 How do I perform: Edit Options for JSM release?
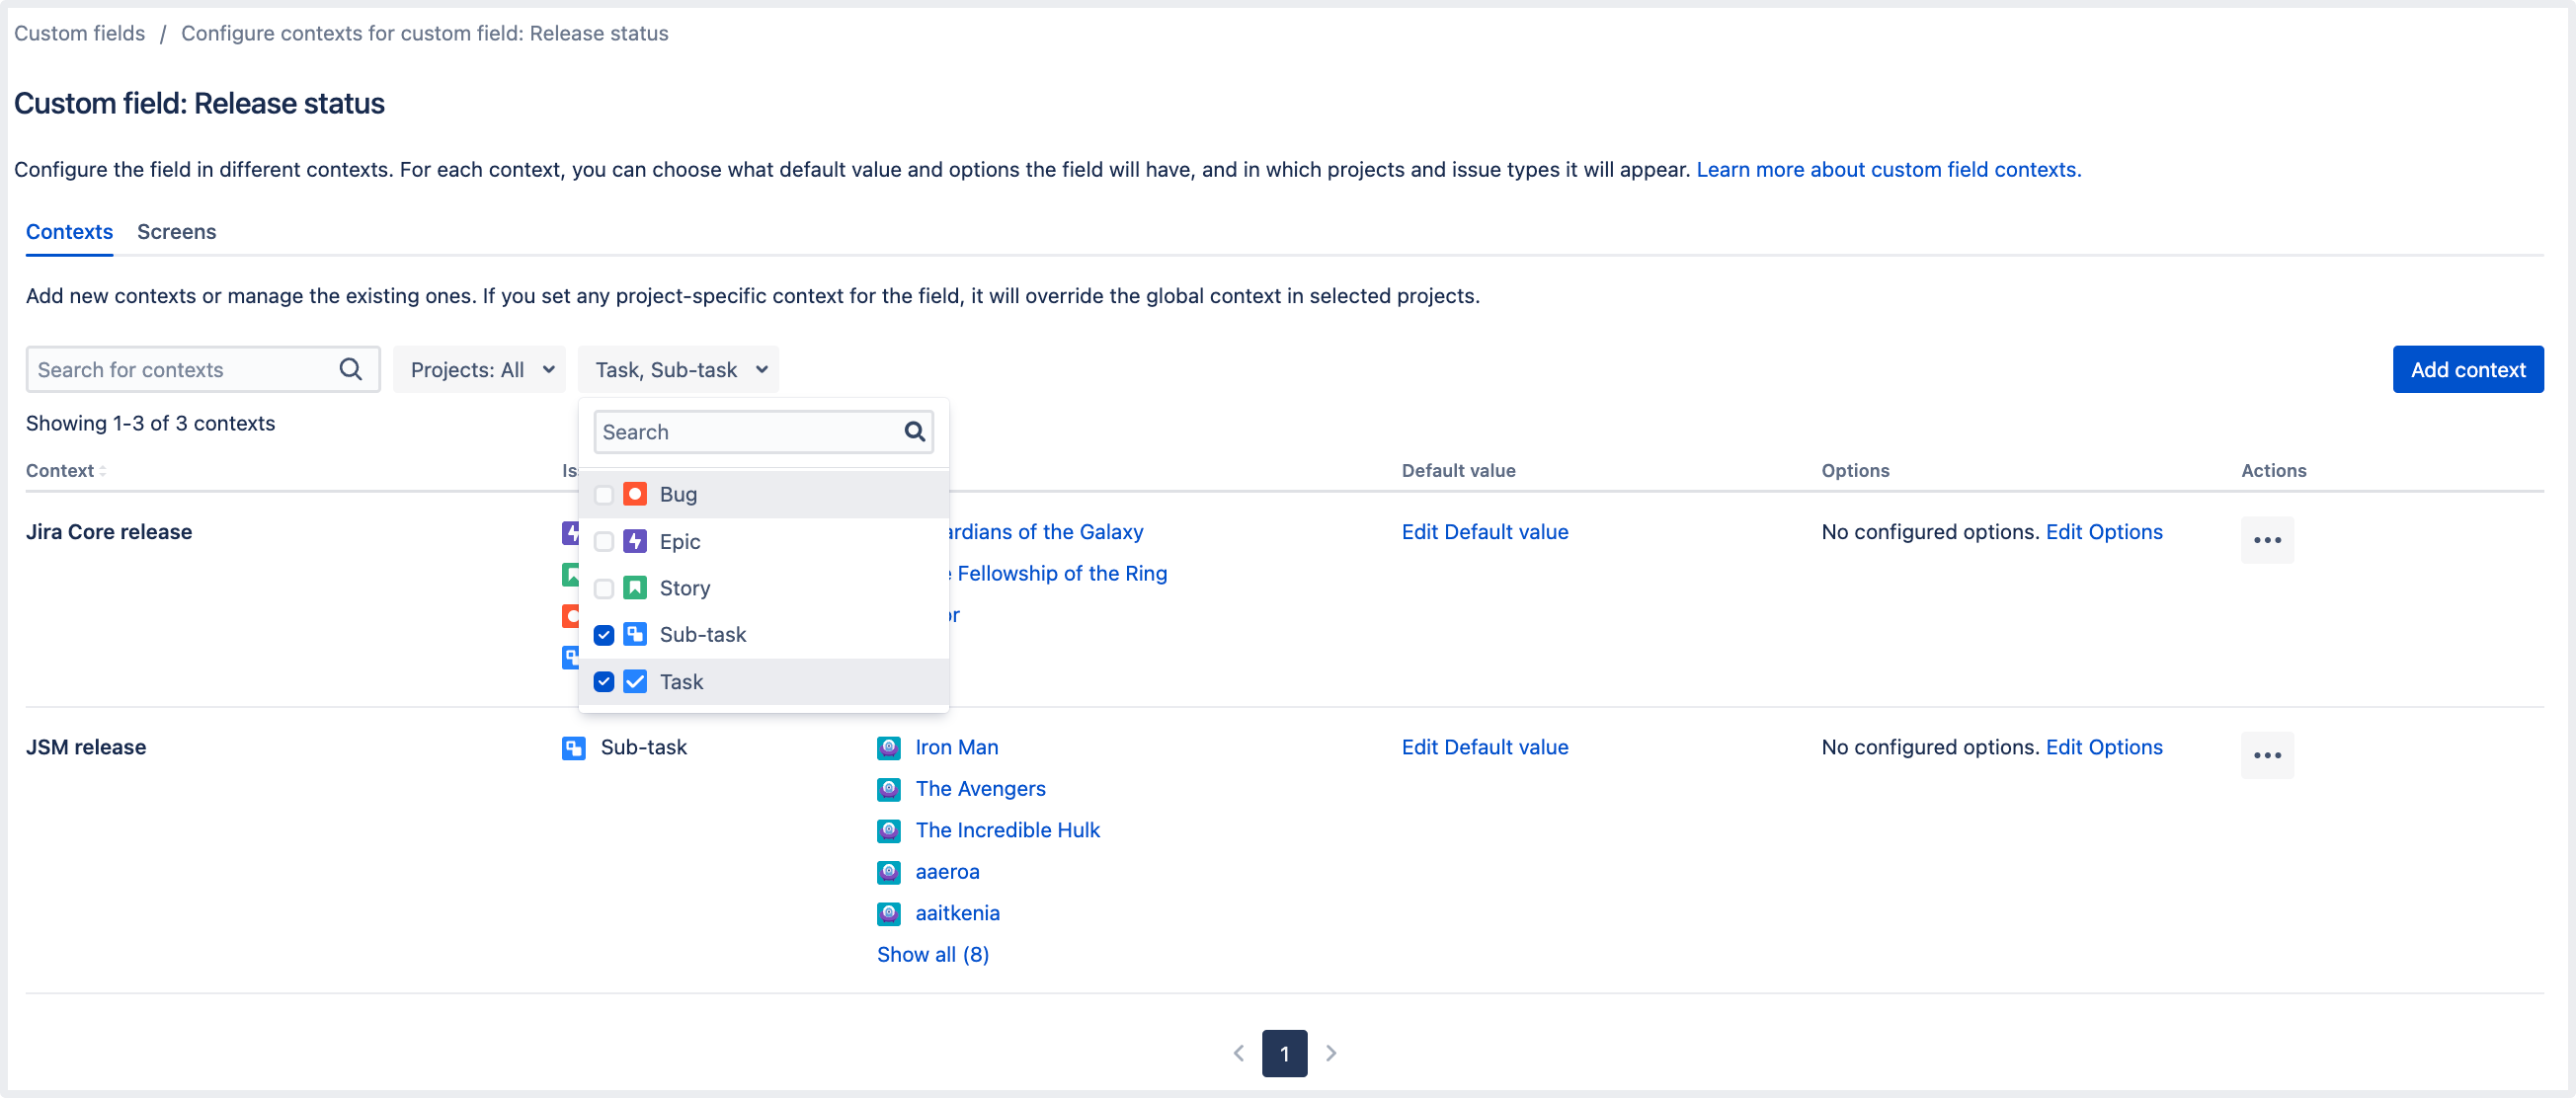click(x=2104, y=747)
